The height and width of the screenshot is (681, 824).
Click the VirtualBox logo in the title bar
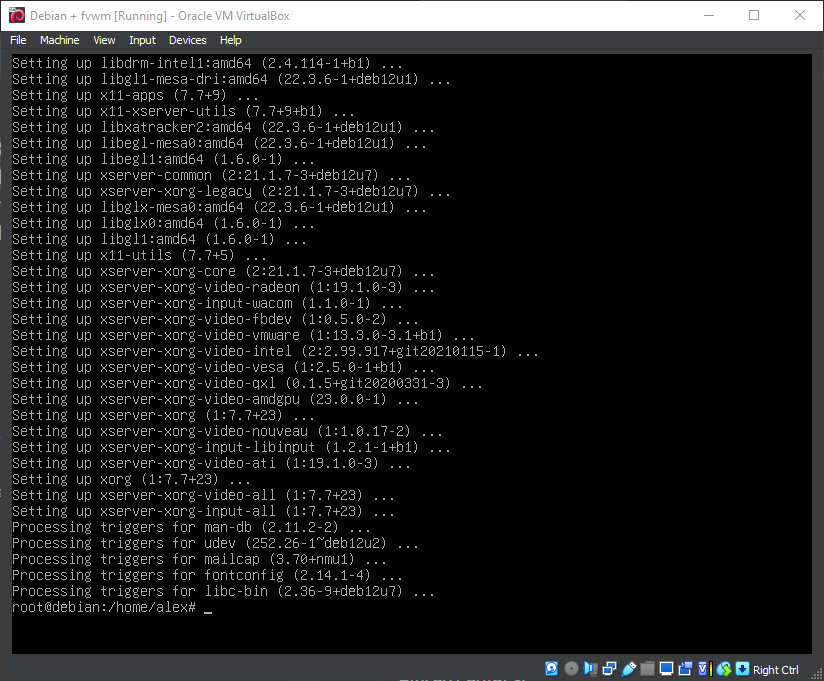(x=17, y=16)
